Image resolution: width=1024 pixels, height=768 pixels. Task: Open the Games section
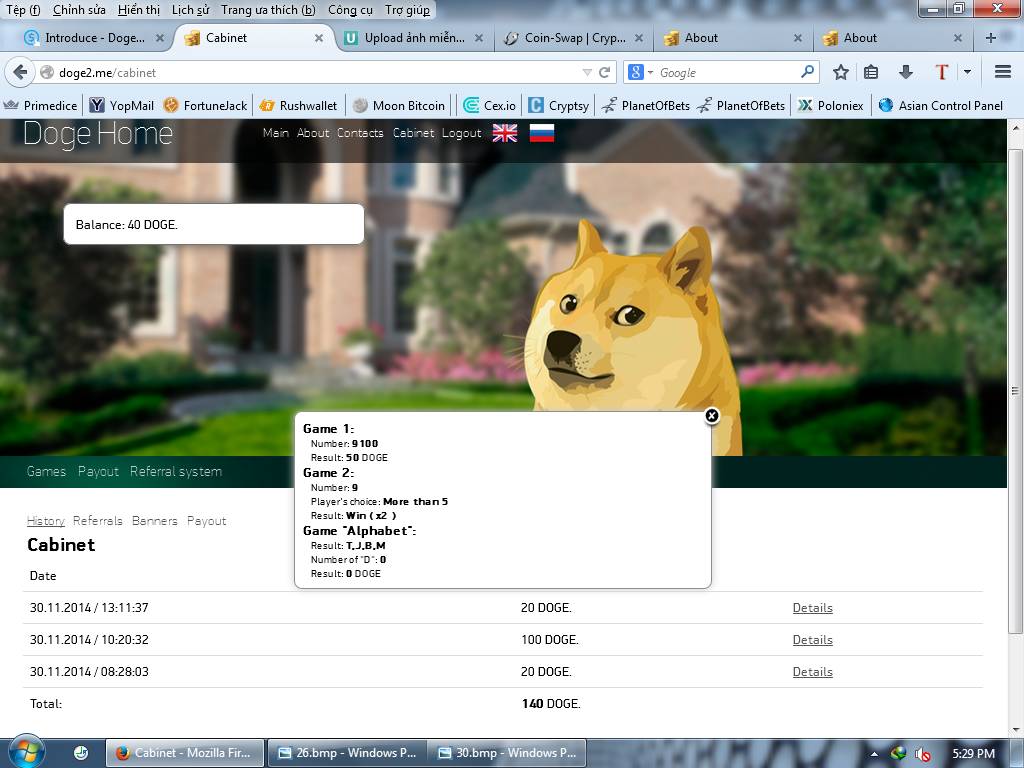[x=46, y=472]
